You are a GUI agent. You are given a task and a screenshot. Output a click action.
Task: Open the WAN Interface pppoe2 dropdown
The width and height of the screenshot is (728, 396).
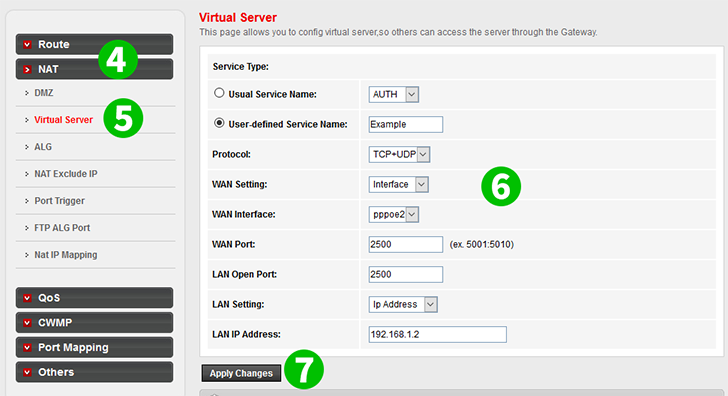click(394, 214)
